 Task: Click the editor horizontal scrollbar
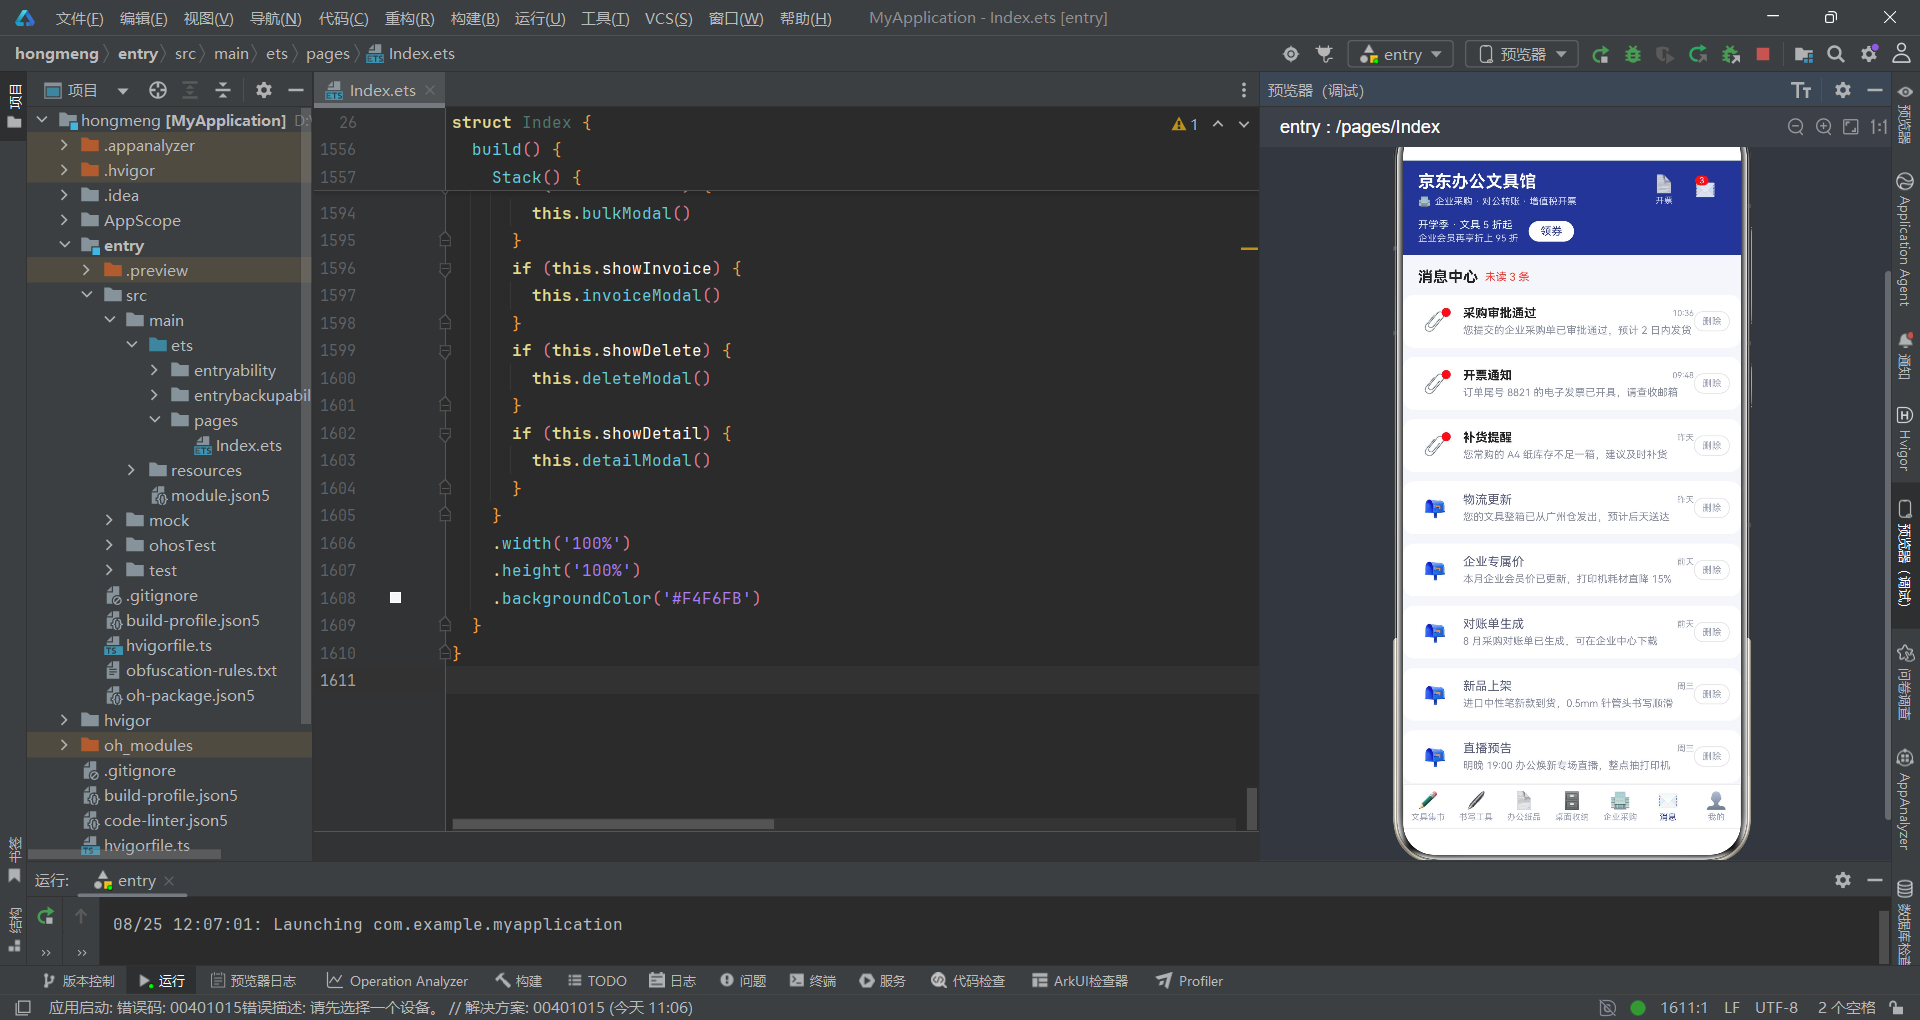(x=613, y=824)
